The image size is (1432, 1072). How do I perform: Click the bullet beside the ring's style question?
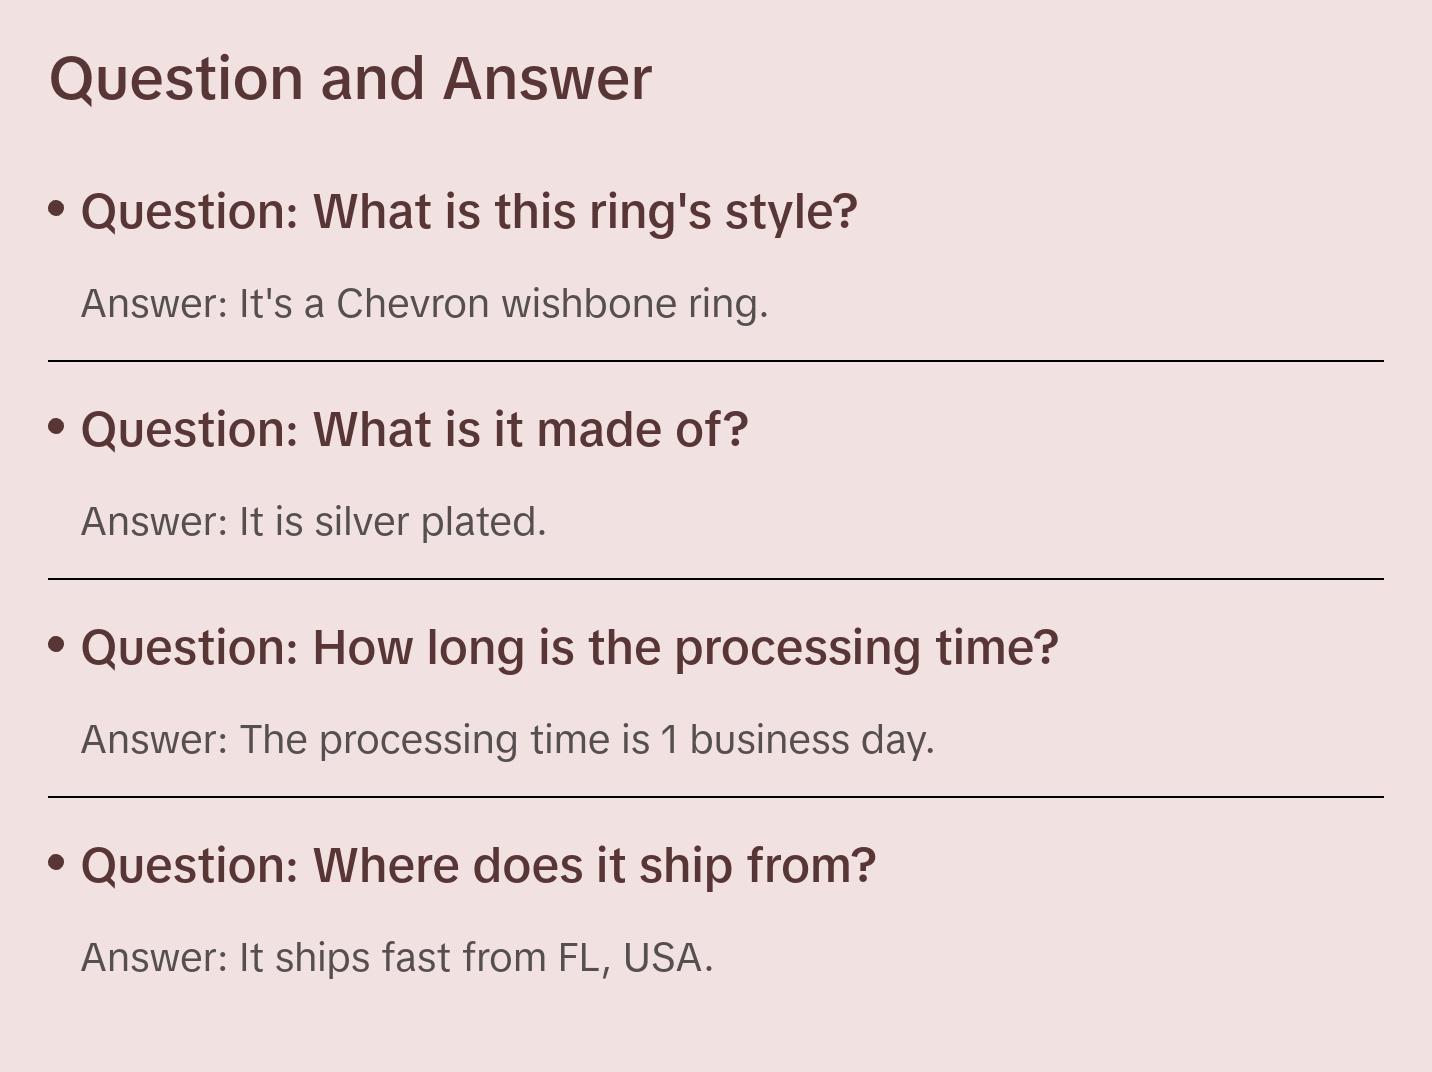pyautogui.click(x=57, y=208)
